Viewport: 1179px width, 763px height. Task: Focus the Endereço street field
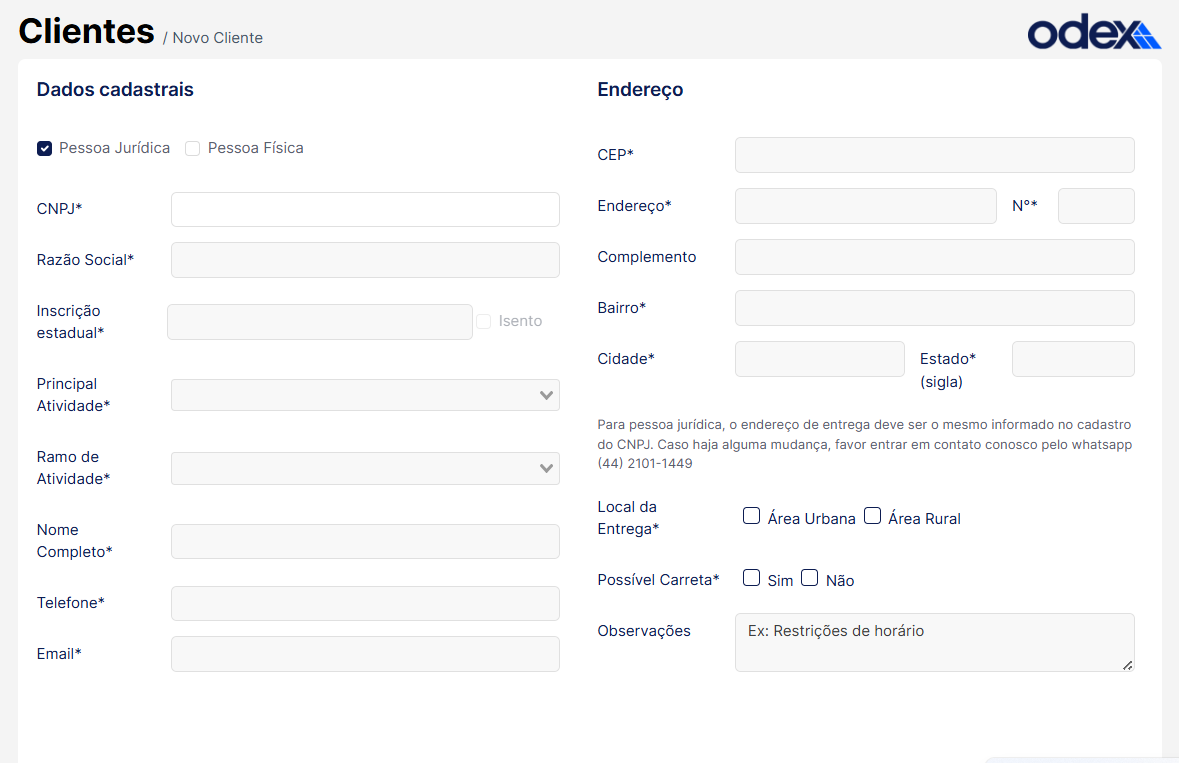pos(865,206)
